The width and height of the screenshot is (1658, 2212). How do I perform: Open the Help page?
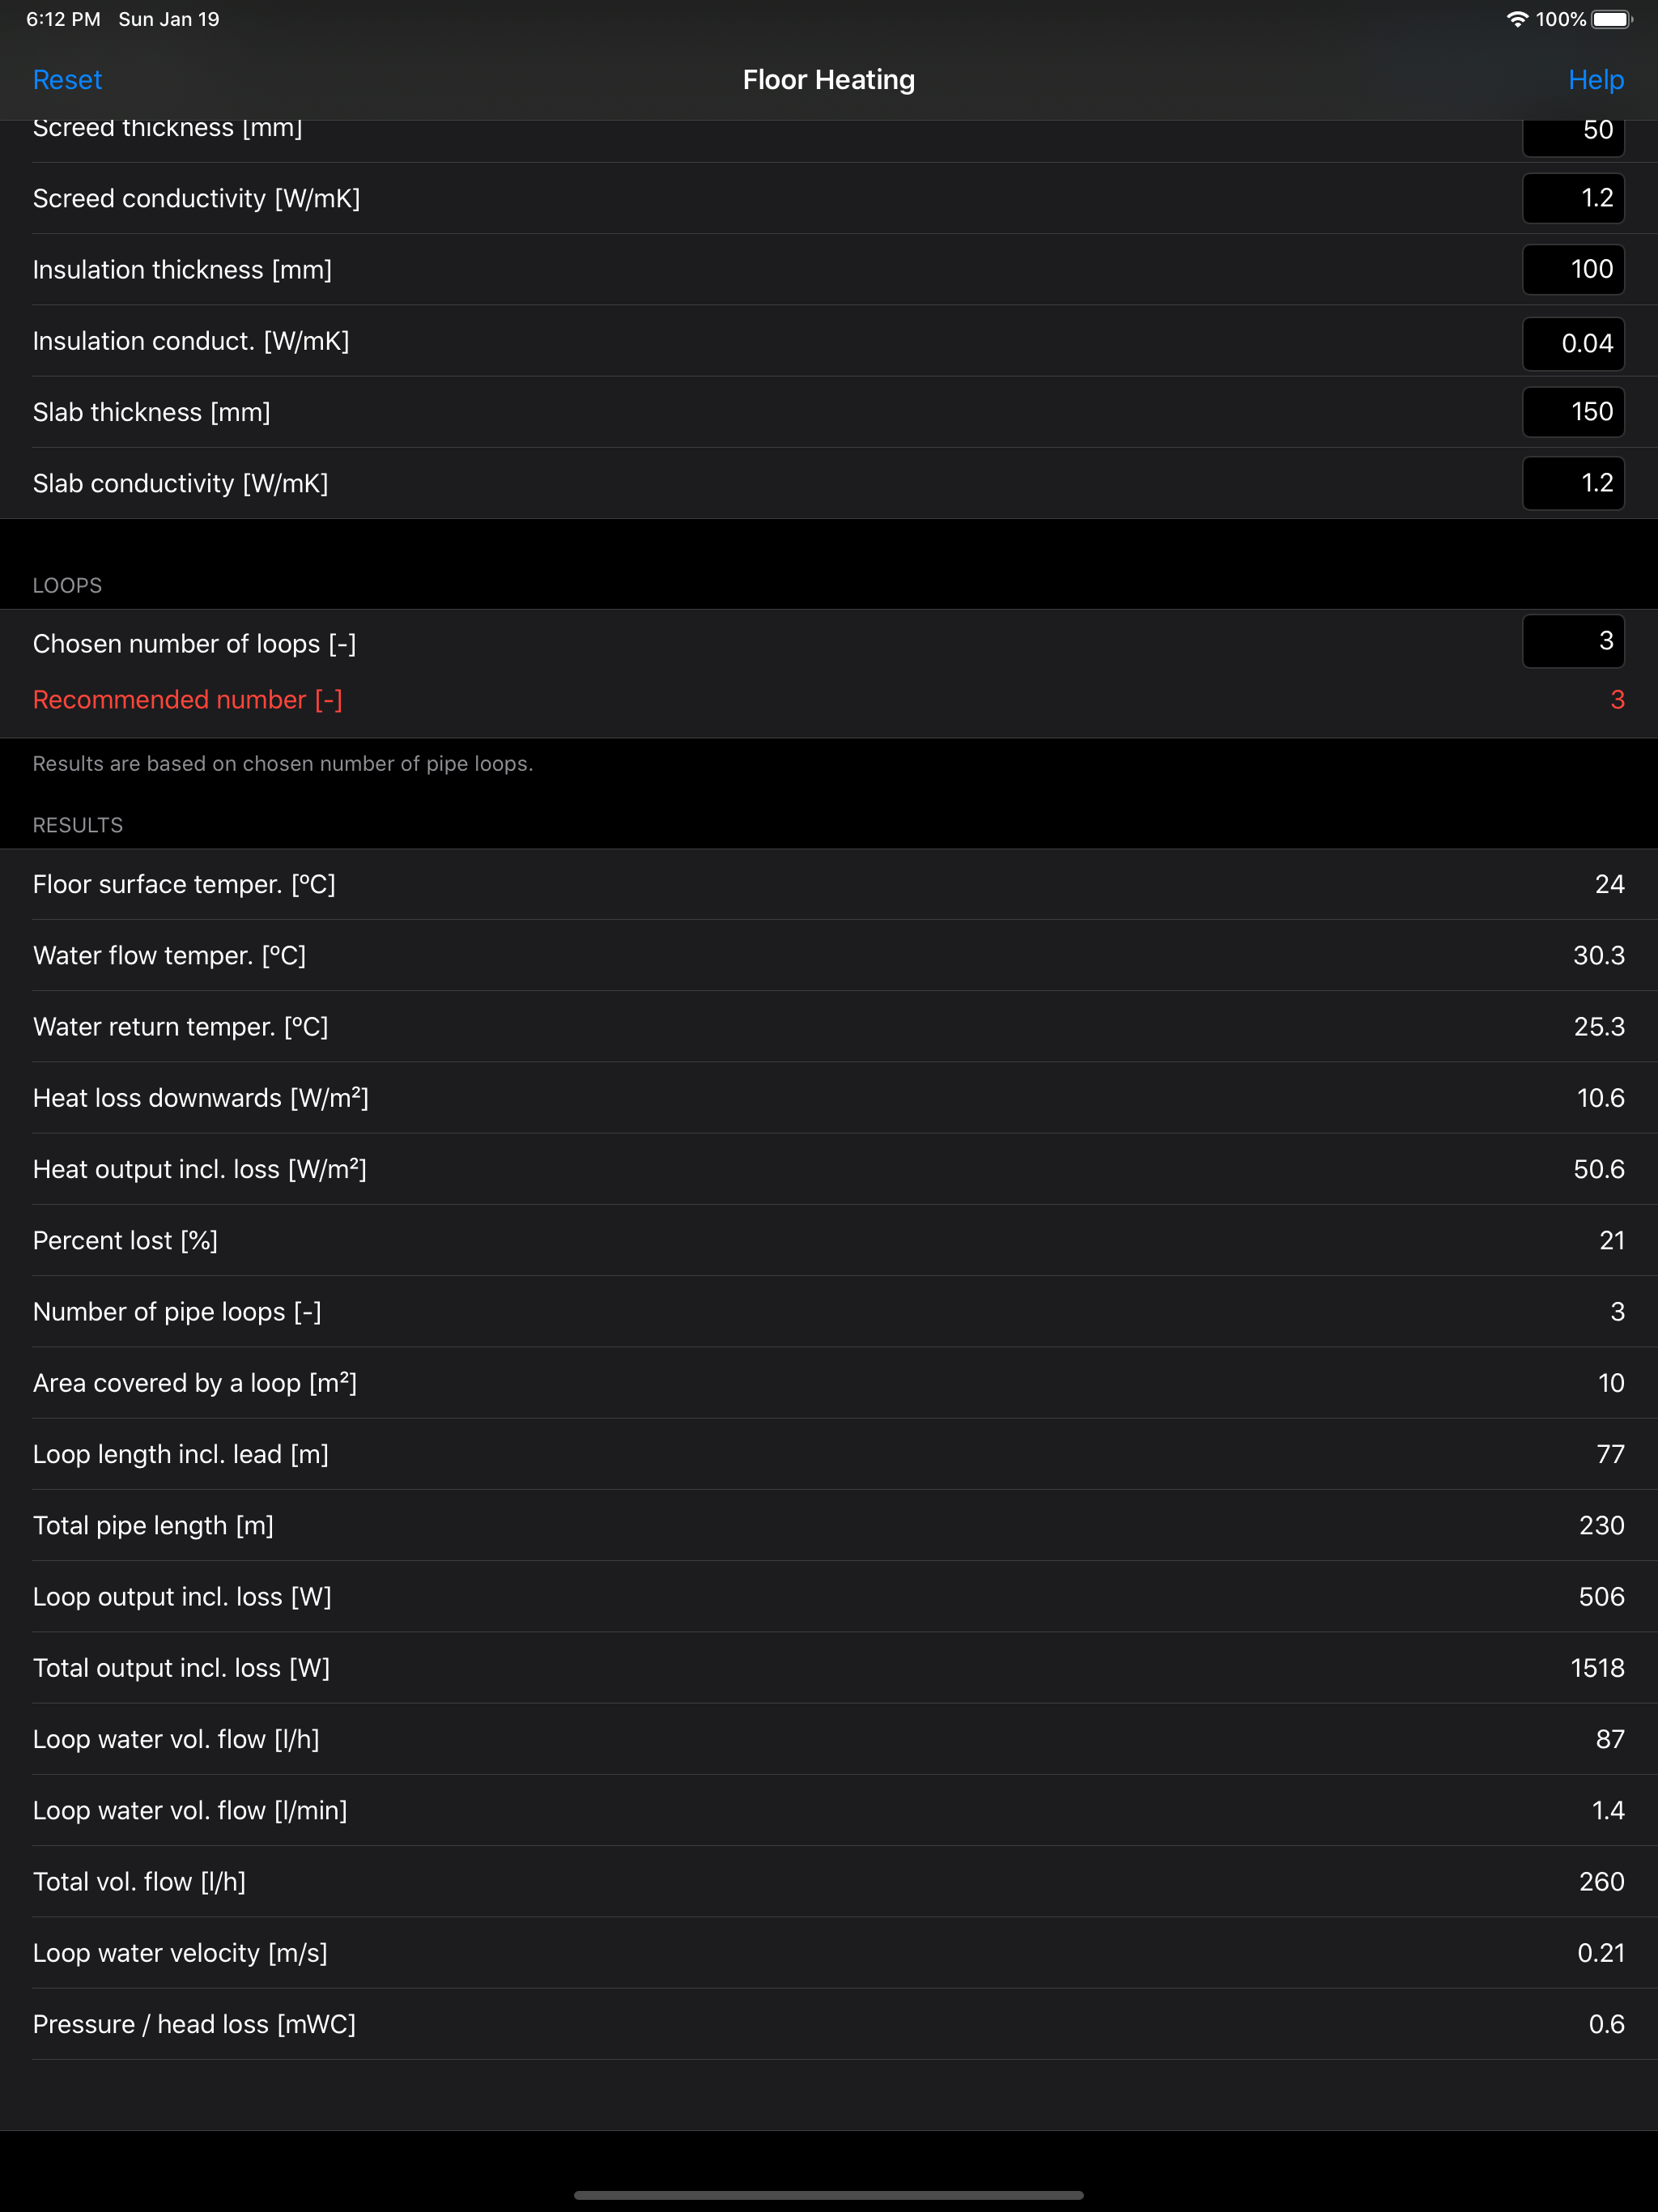[x=1595, y=80]
